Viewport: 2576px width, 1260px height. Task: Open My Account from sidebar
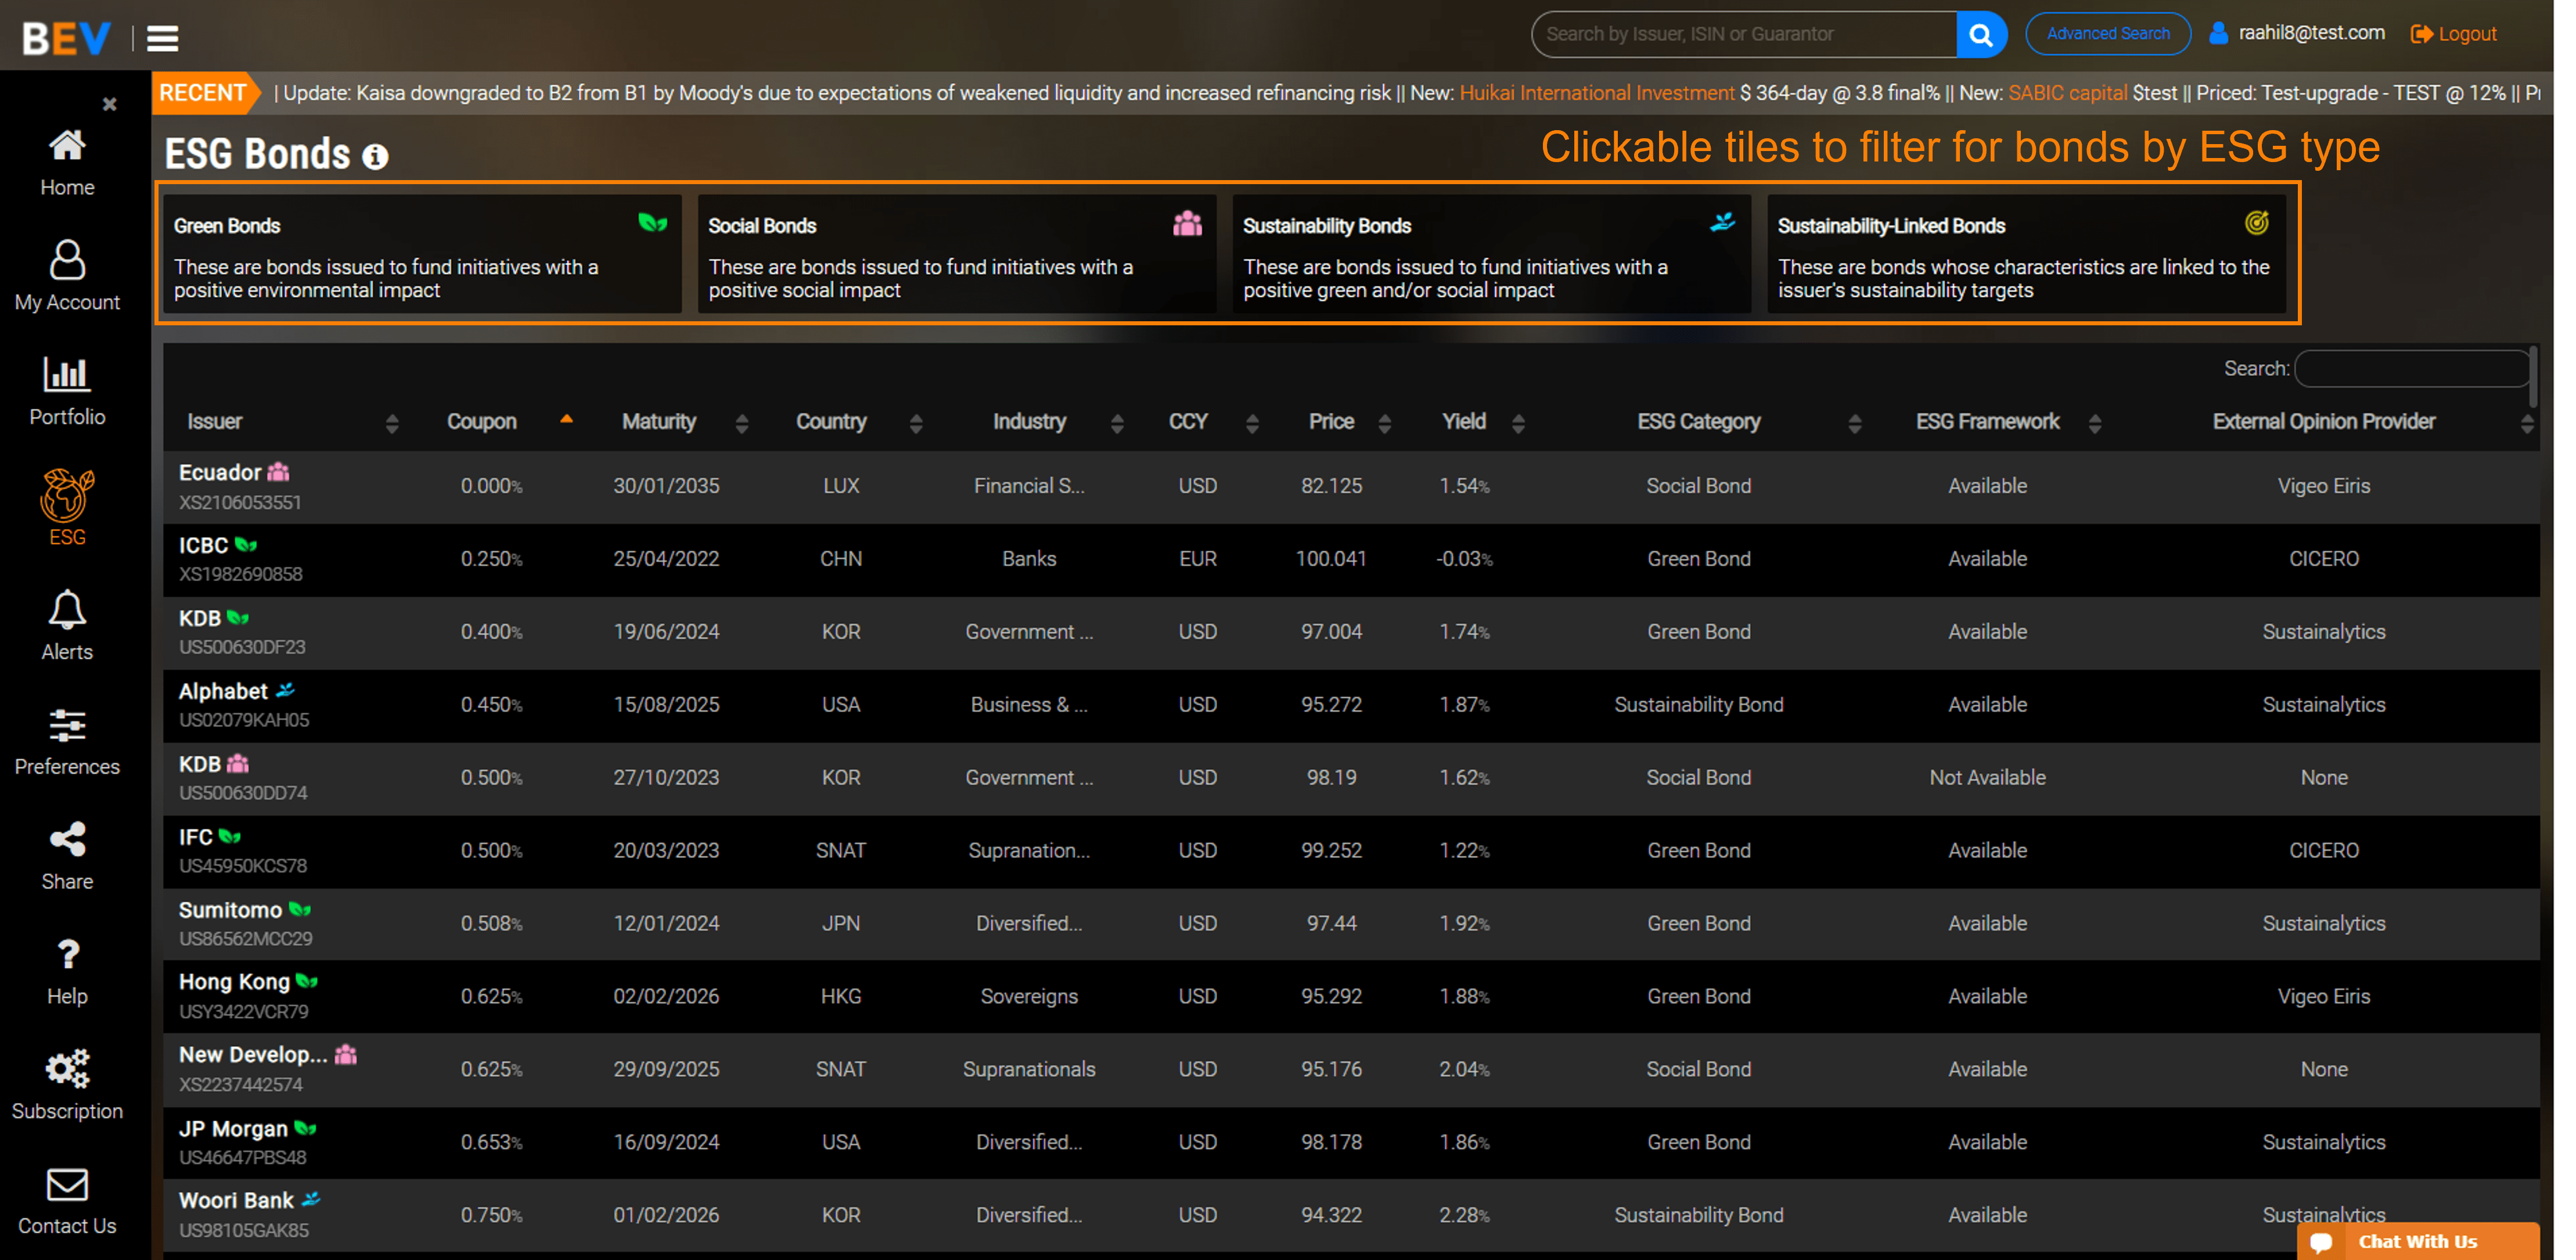(67, 260)
